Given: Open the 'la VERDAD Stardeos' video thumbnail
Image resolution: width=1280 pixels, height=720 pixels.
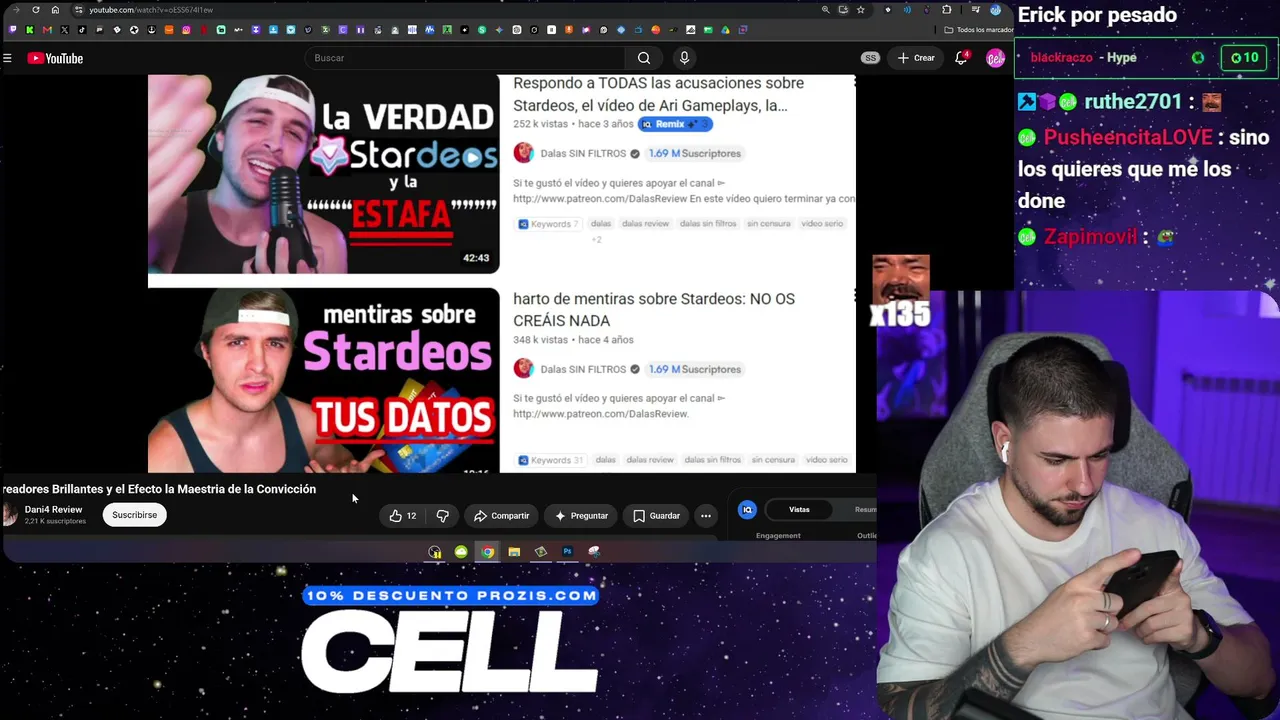Looking at the screenshot, I should pyautogui.click(x=323, y=174).
